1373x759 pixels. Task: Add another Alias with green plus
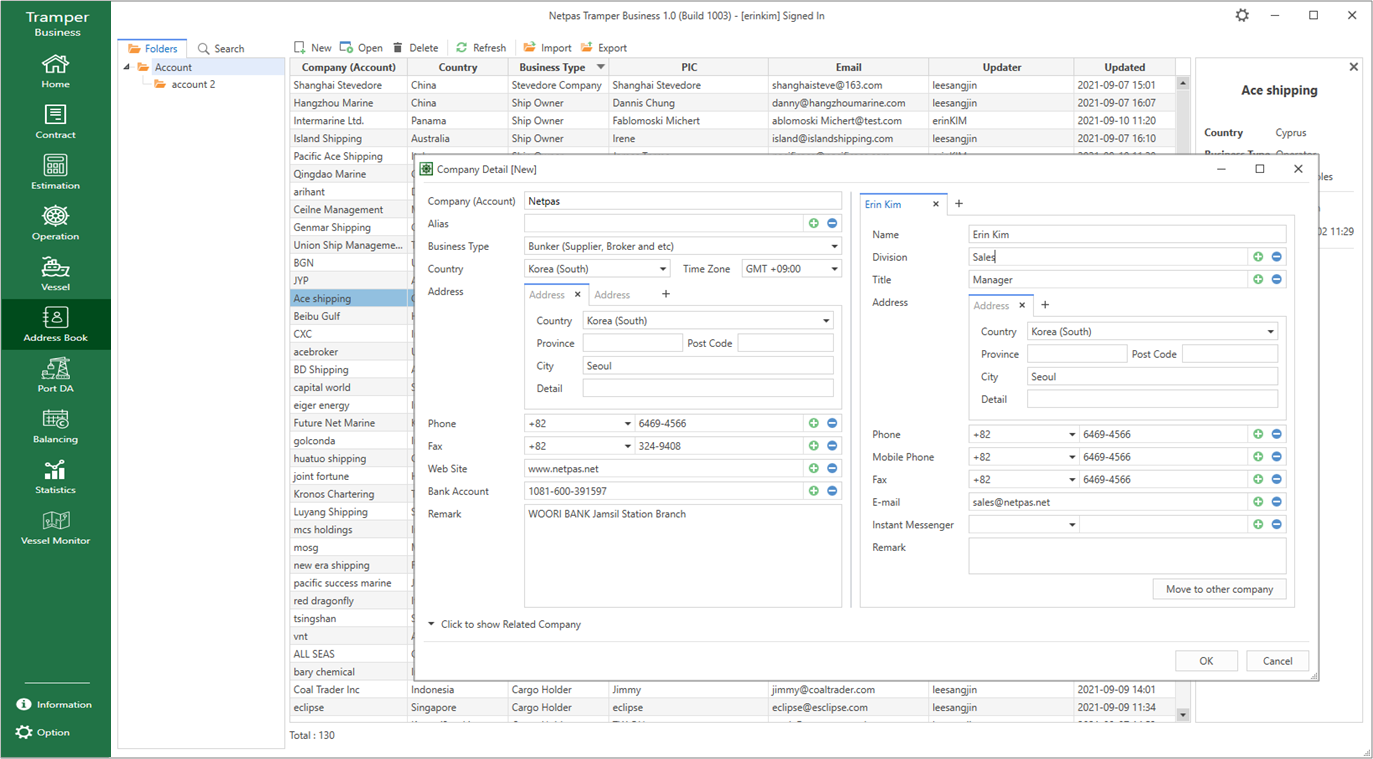[813, 224]
